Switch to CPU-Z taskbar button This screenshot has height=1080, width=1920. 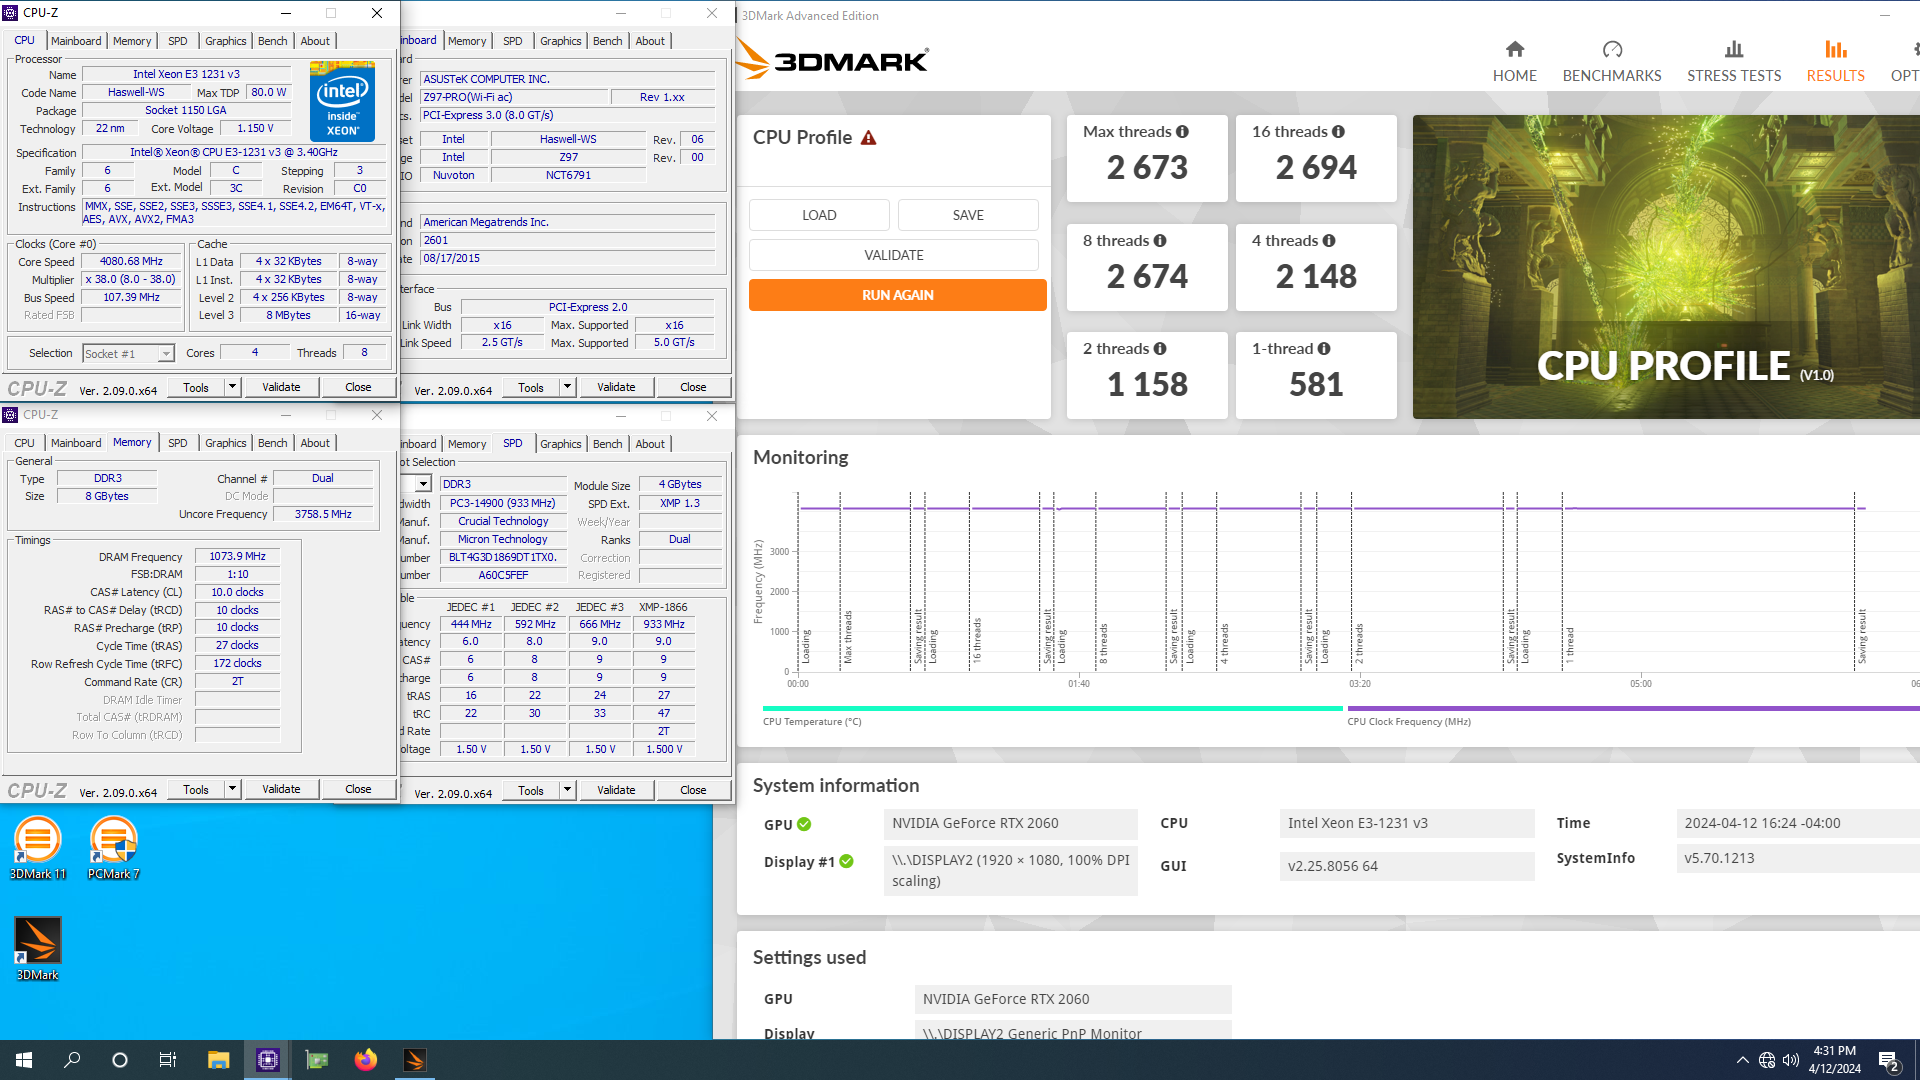point(267,1060)
